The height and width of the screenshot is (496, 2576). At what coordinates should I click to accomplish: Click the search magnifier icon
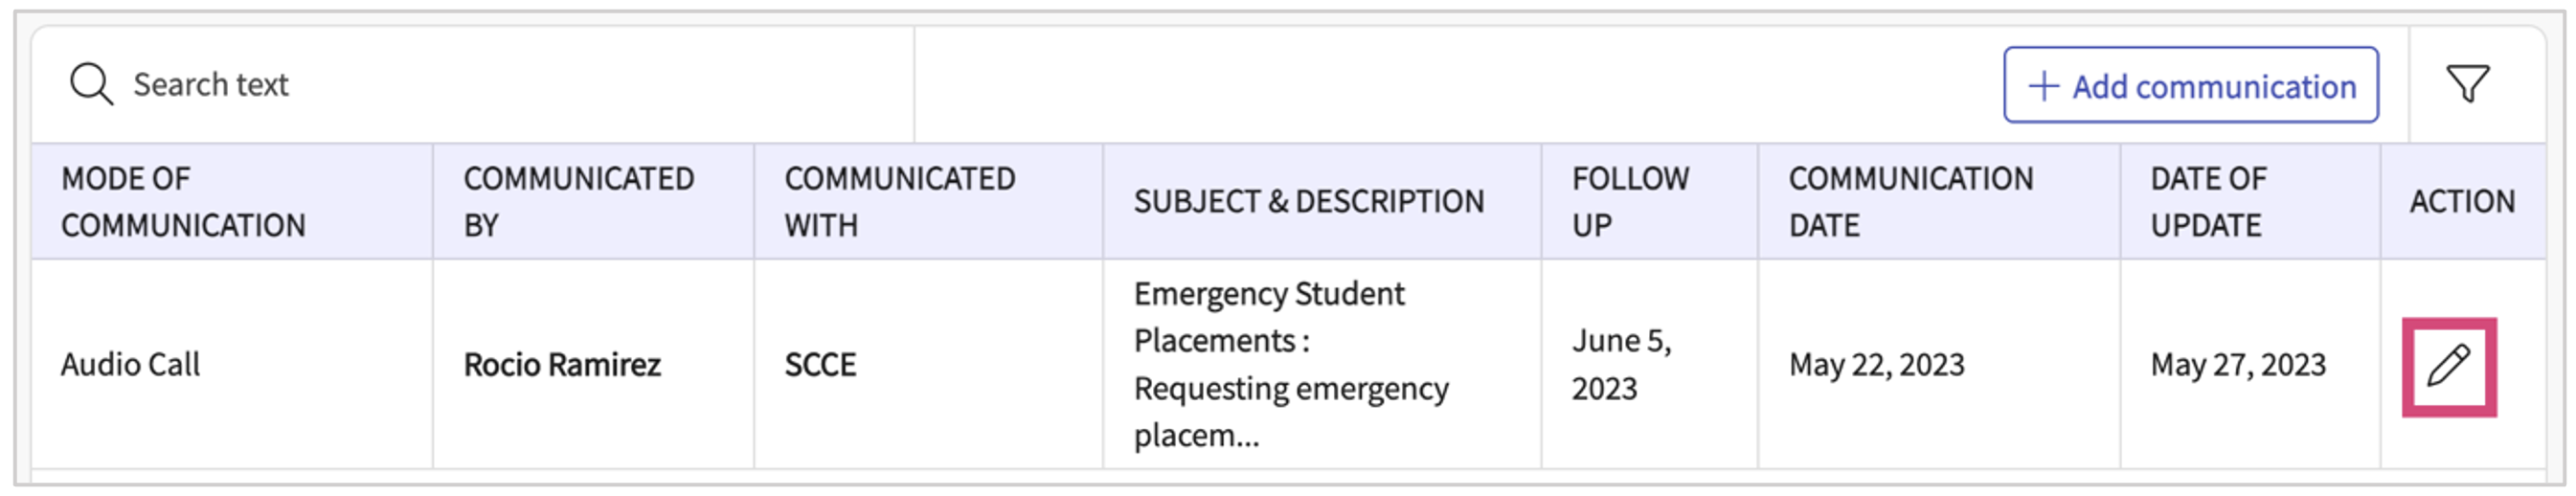[x=90, y=84]
